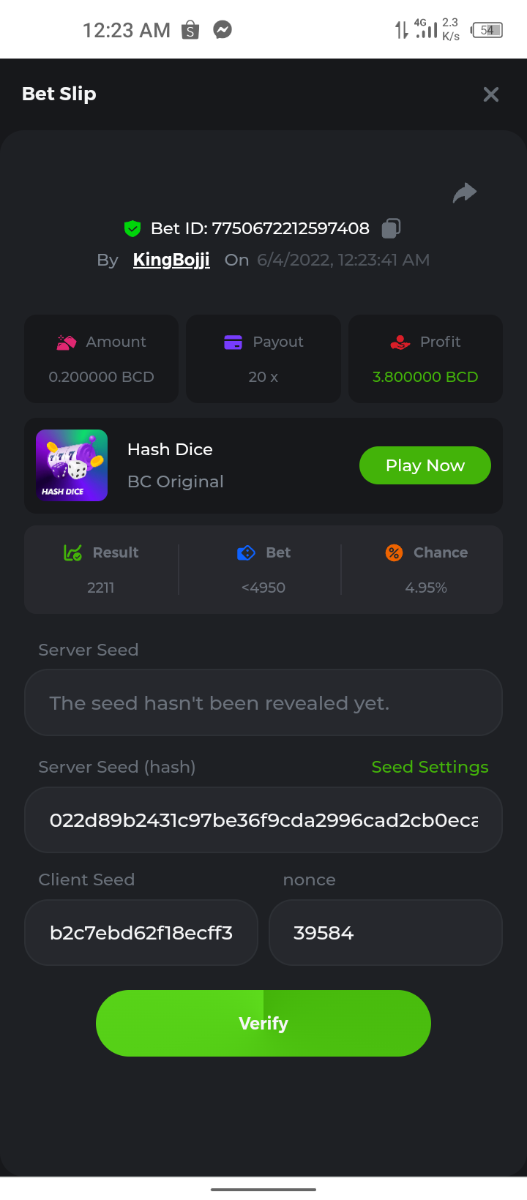Close the Bet Slip panel

coord(491,94)
